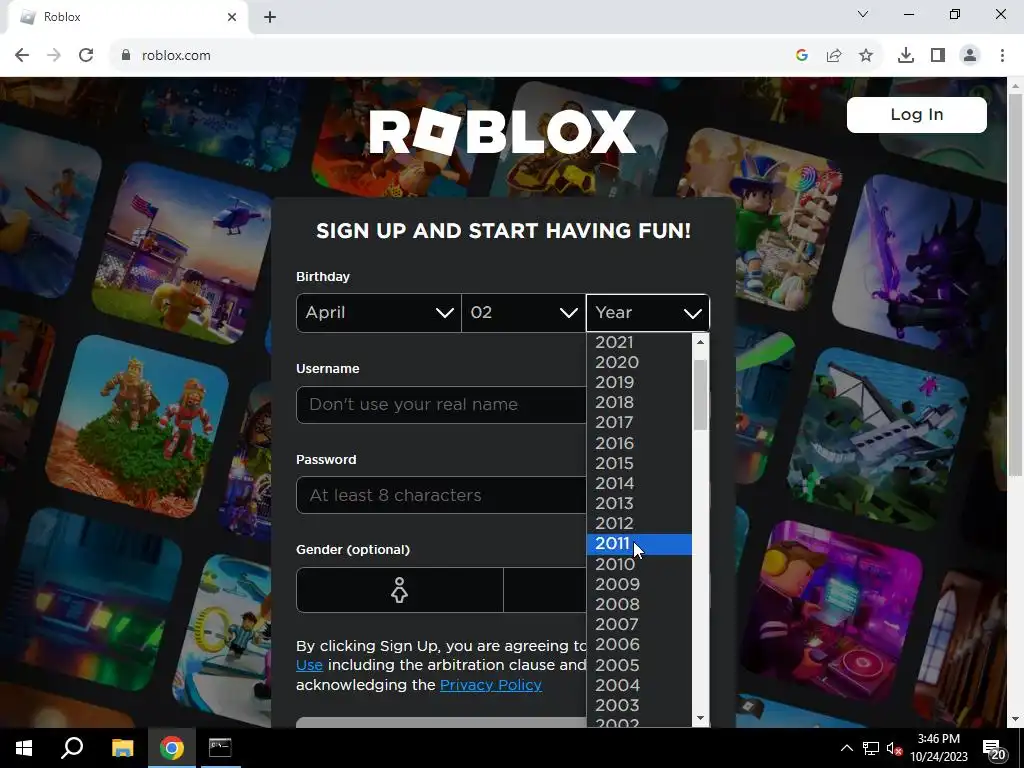Select year 2017 from the list
Image resolution: width=1024 pixels, height=768 pixels.
tap(639, 423)
